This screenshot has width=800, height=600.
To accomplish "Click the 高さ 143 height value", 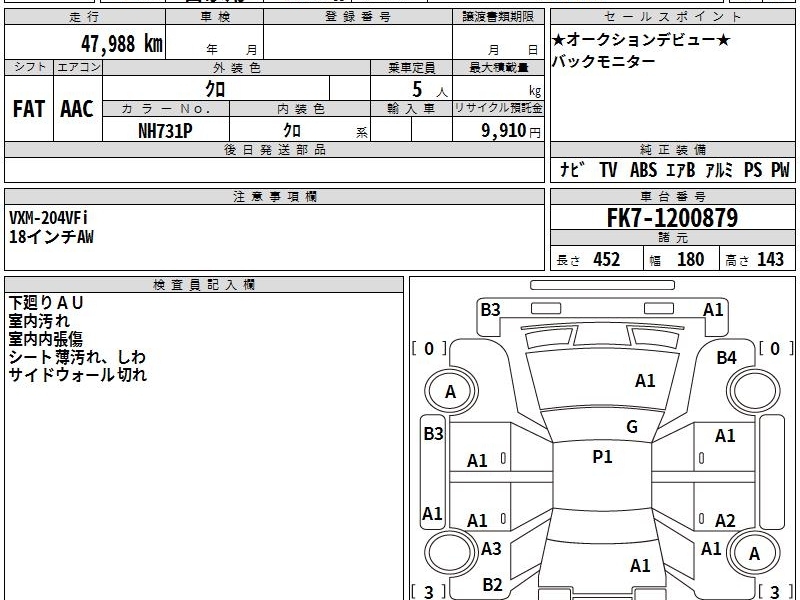I will click(755, 260).
